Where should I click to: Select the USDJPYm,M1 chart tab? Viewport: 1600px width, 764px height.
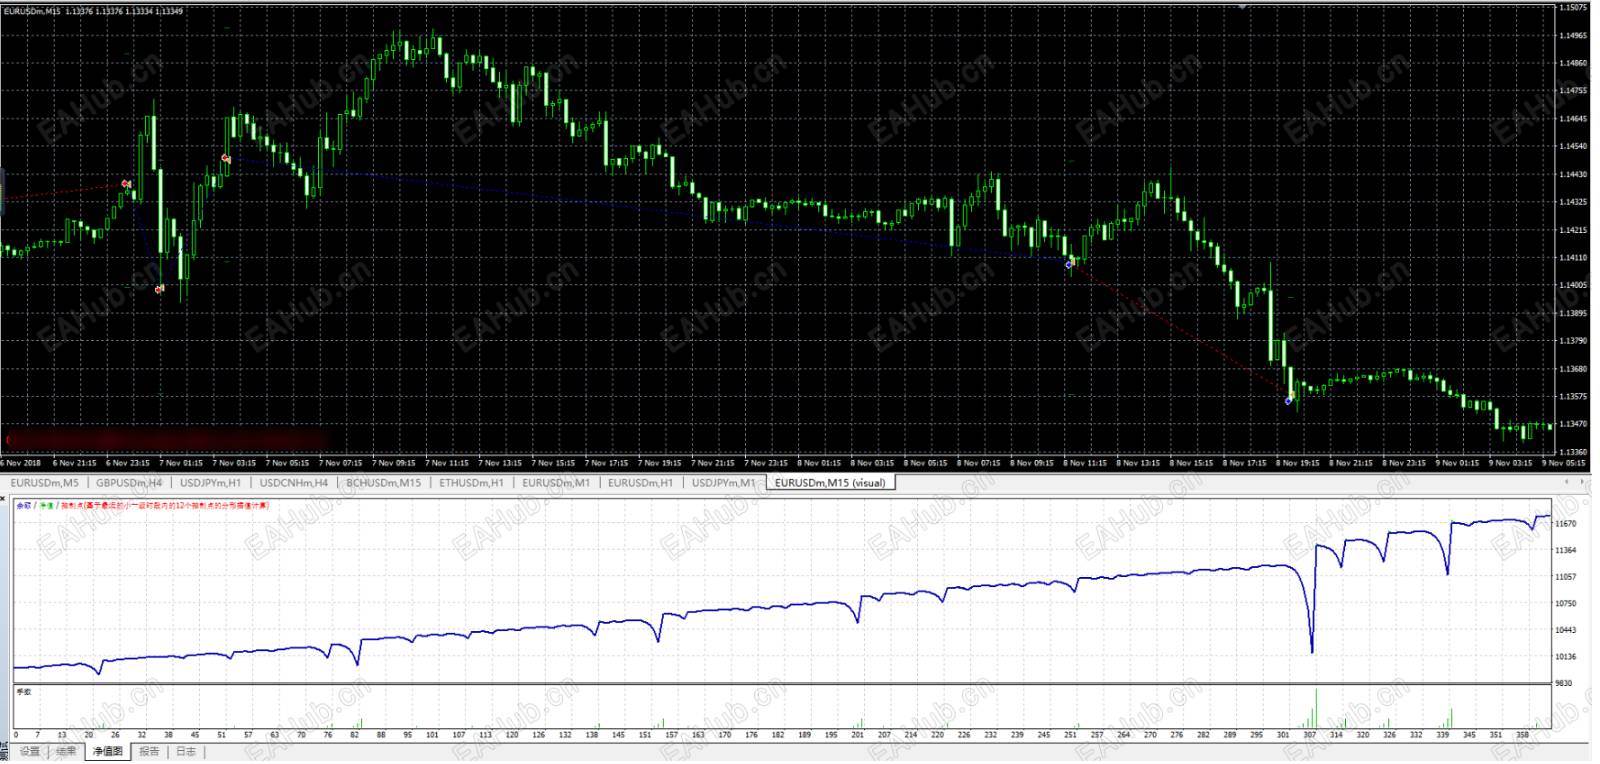(724, 483)
